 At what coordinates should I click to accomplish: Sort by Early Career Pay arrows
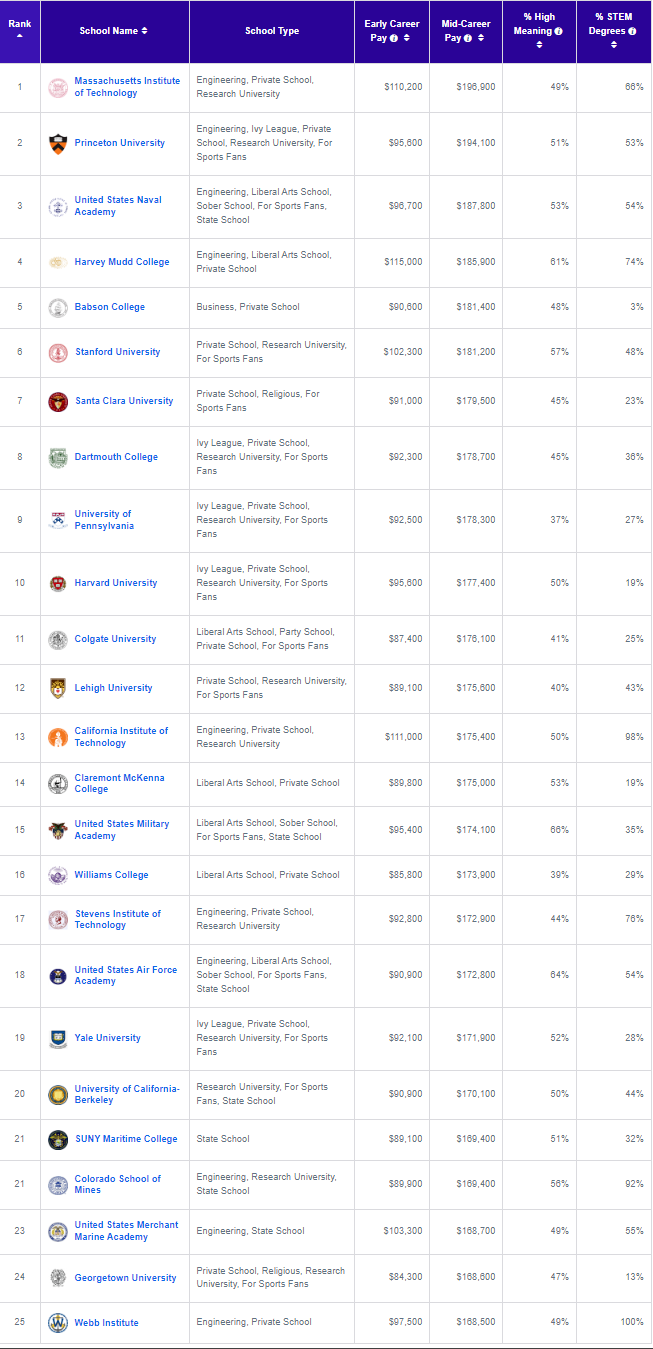[x=406, y=38]
